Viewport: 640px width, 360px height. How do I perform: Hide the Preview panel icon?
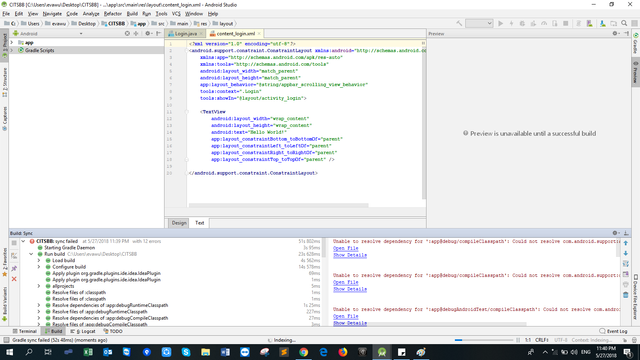(627, 33)
